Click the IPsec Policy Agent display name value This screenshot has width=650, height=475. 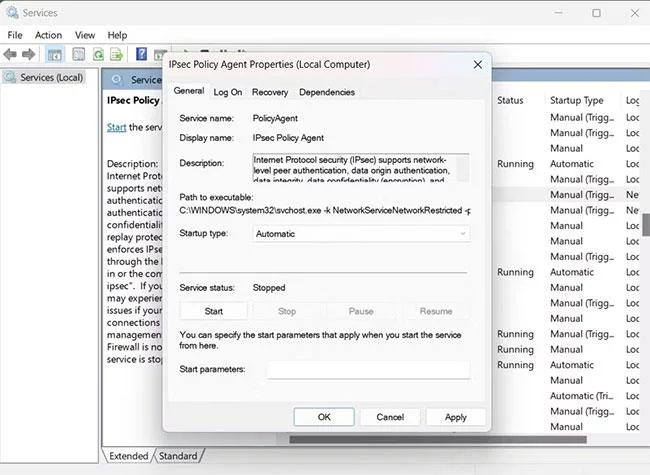coord(288,138)
